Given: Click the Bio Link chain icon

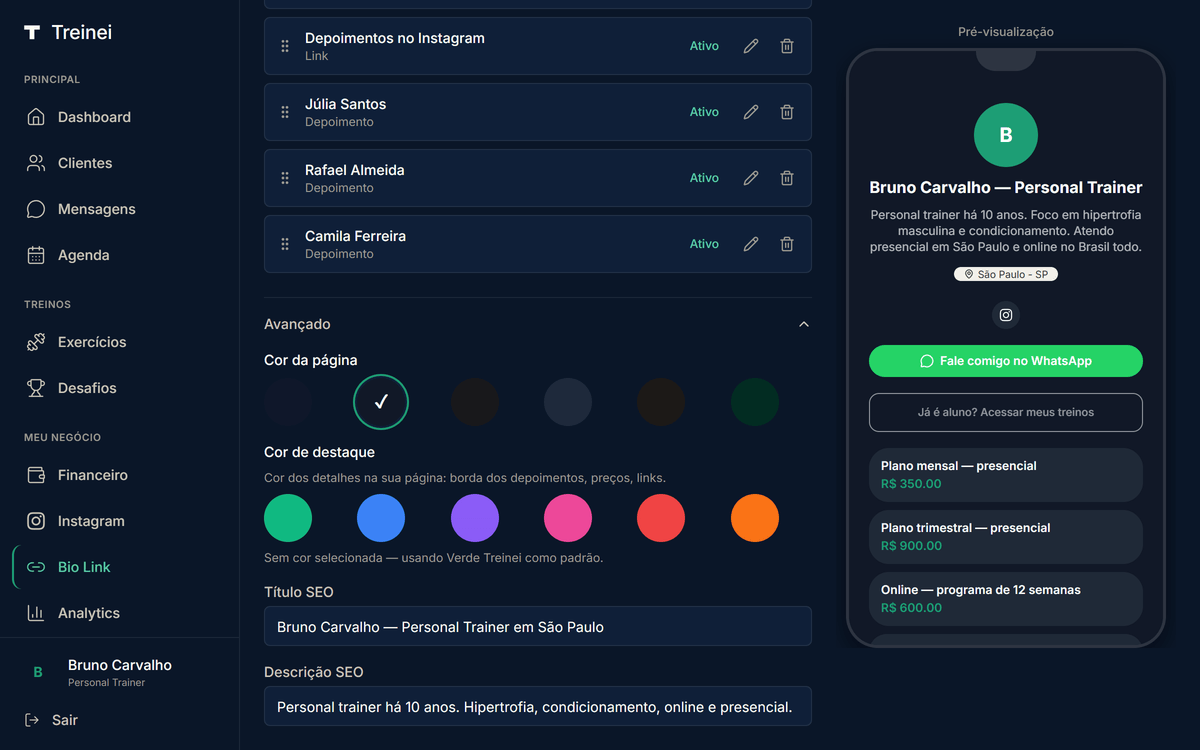Looking at the screenshot, I should tap(36, 567).
